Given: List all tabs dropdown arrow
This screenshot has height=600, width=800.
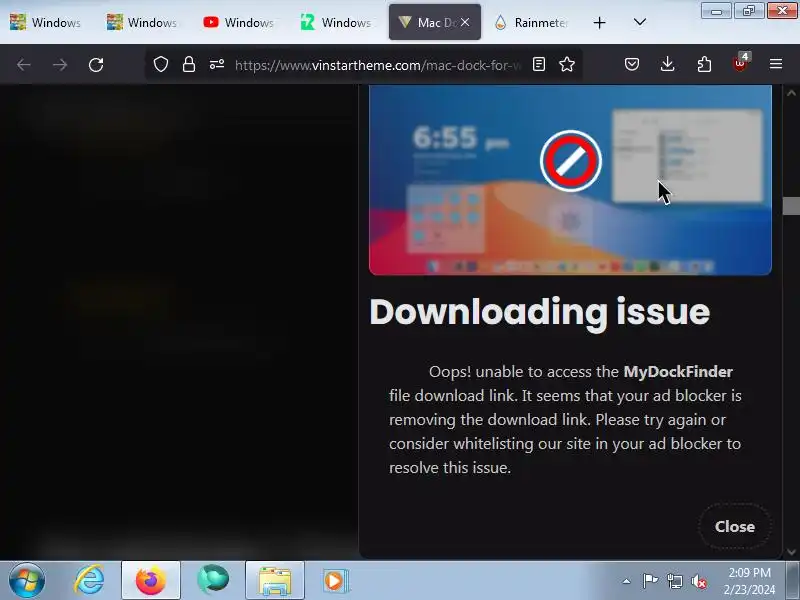Looking at the screenshot, I should (640, 22).
